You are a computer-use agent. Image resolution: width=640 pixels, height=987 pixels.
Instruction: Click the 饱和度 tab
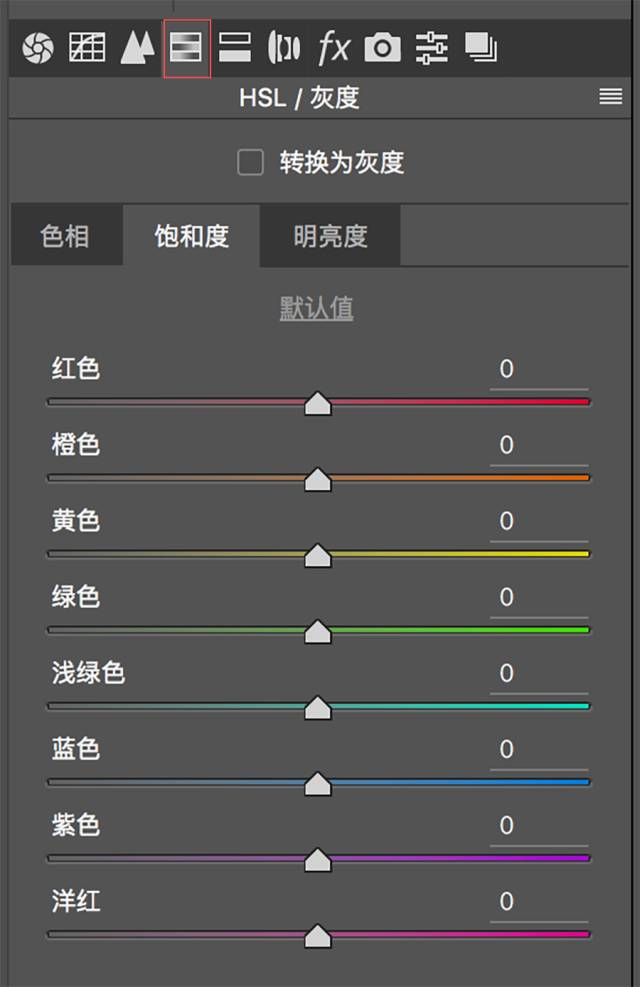190,236
